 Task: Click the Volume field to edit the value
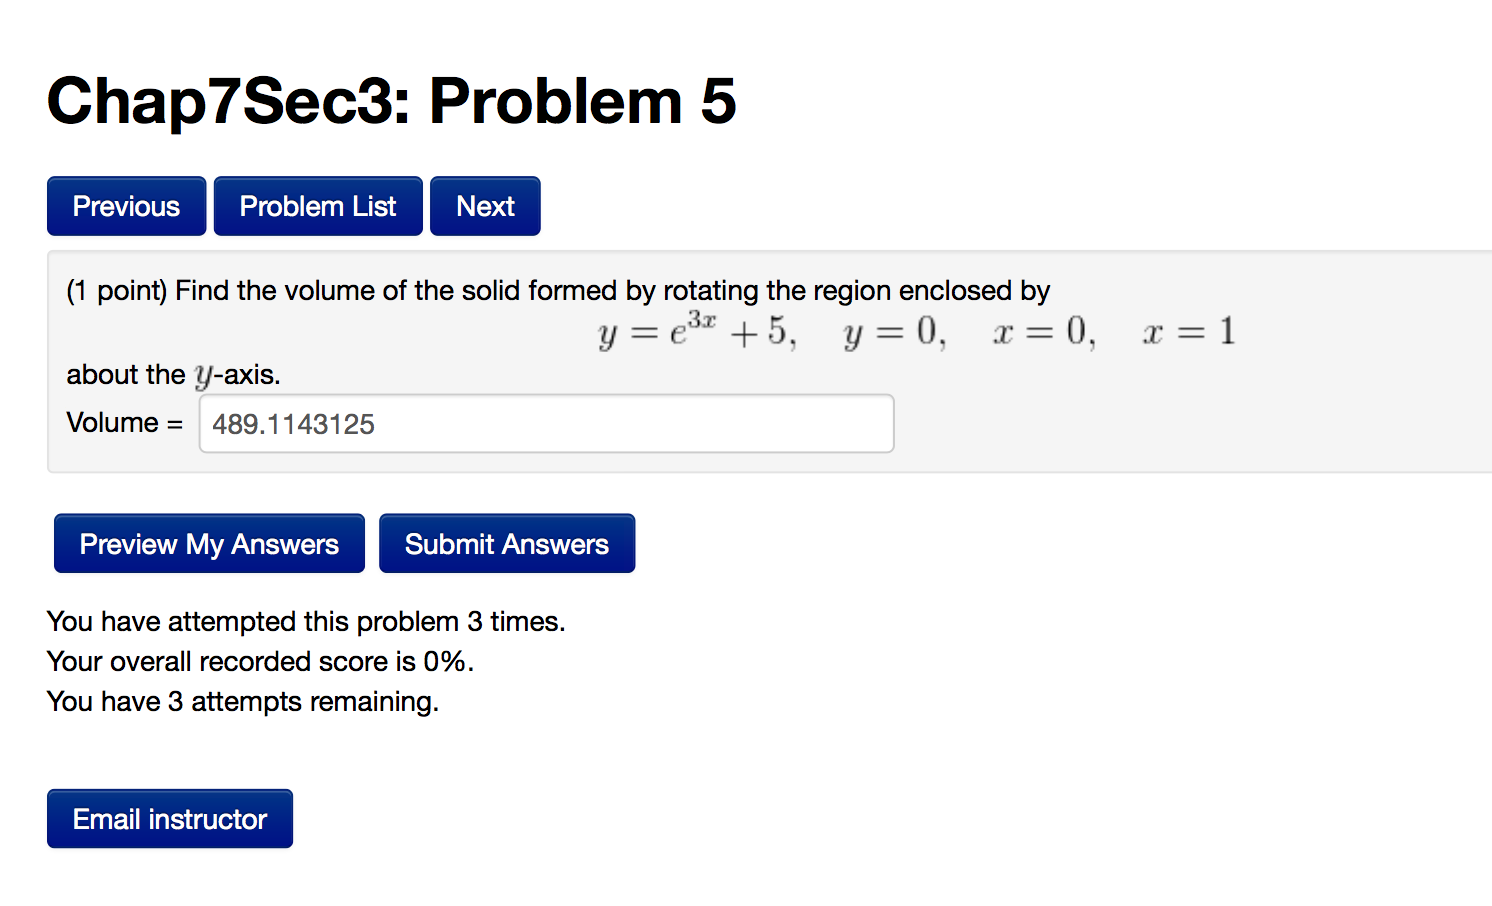coord(546,423)
